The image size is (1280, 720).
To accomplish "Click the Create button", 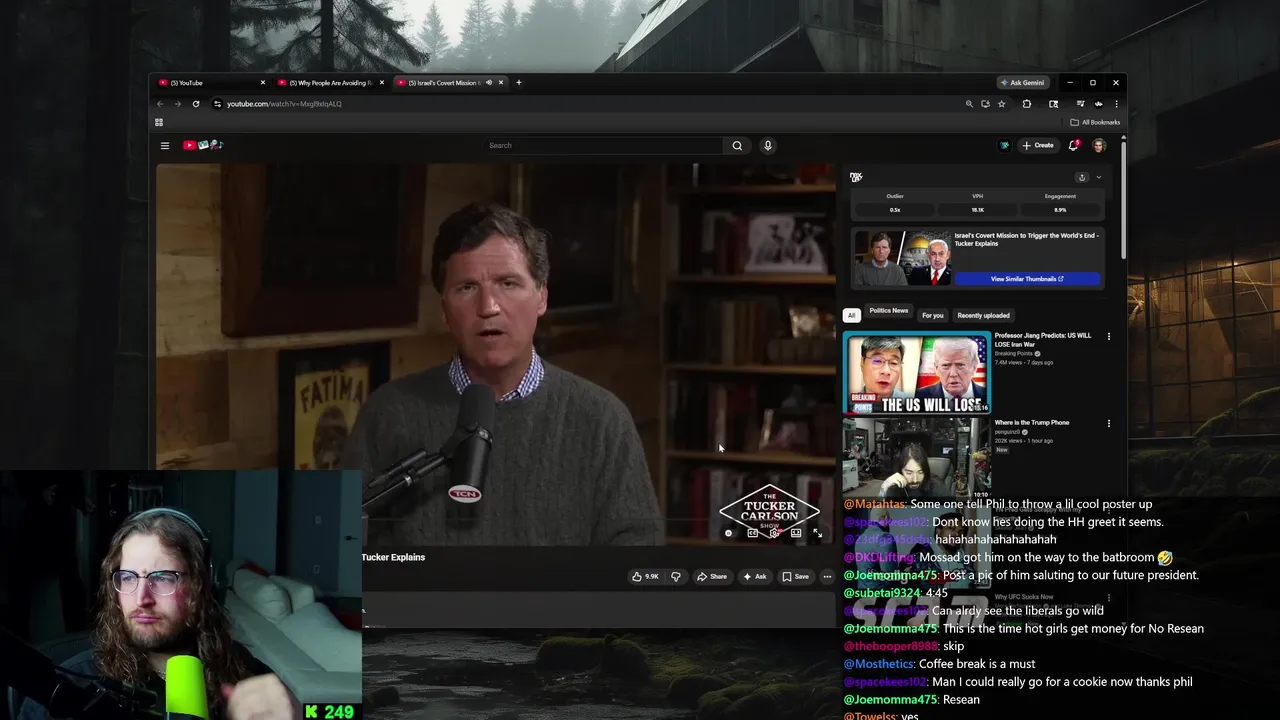I will click(x=1037, y=145).
